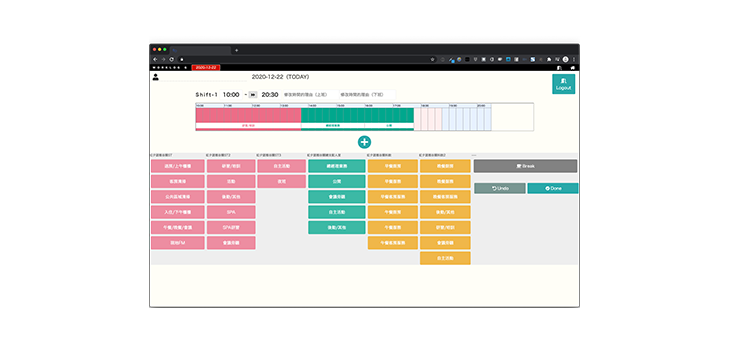Open the browser extensions puzzle icon
Viewport: 730px width, 360px height.
(549, 59)
